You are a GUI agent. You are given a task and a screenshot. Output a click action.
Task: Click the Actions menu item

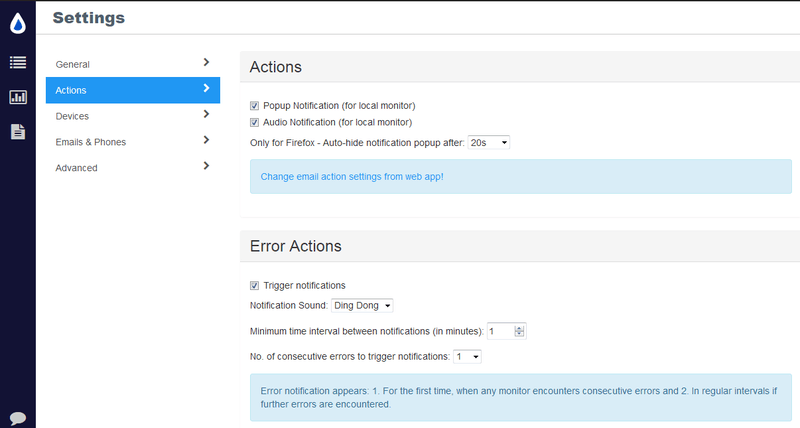132,90
